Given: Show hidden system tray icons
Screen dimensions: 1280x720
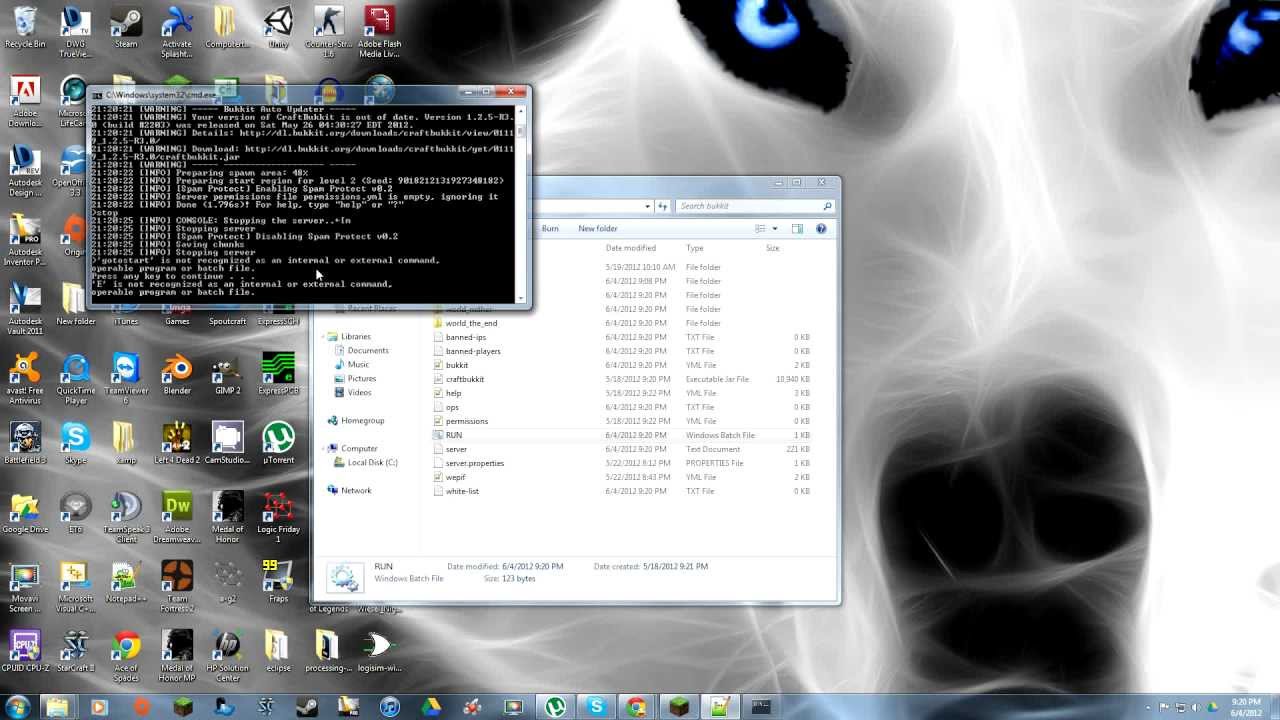Looking at the screenshot, I should coord(1149,707).
